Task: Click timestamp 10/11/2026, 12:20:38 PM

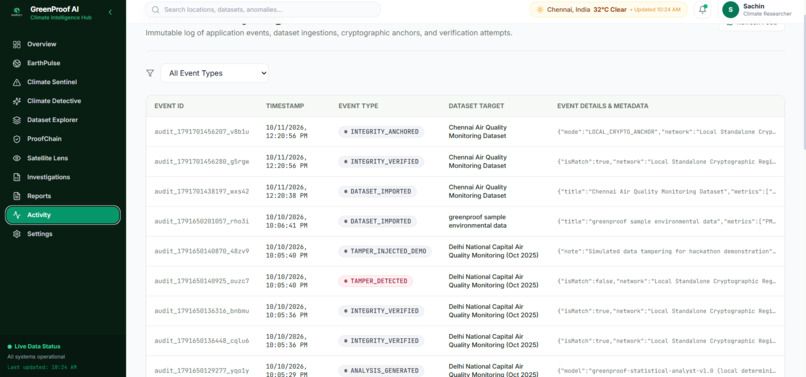Action: coord(286,192)
